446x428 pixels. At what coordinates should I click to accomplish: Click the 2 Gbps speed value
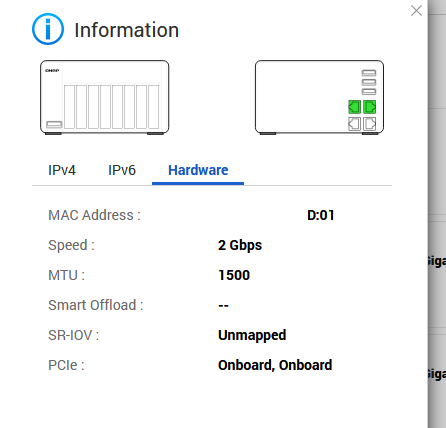(240, 245)
